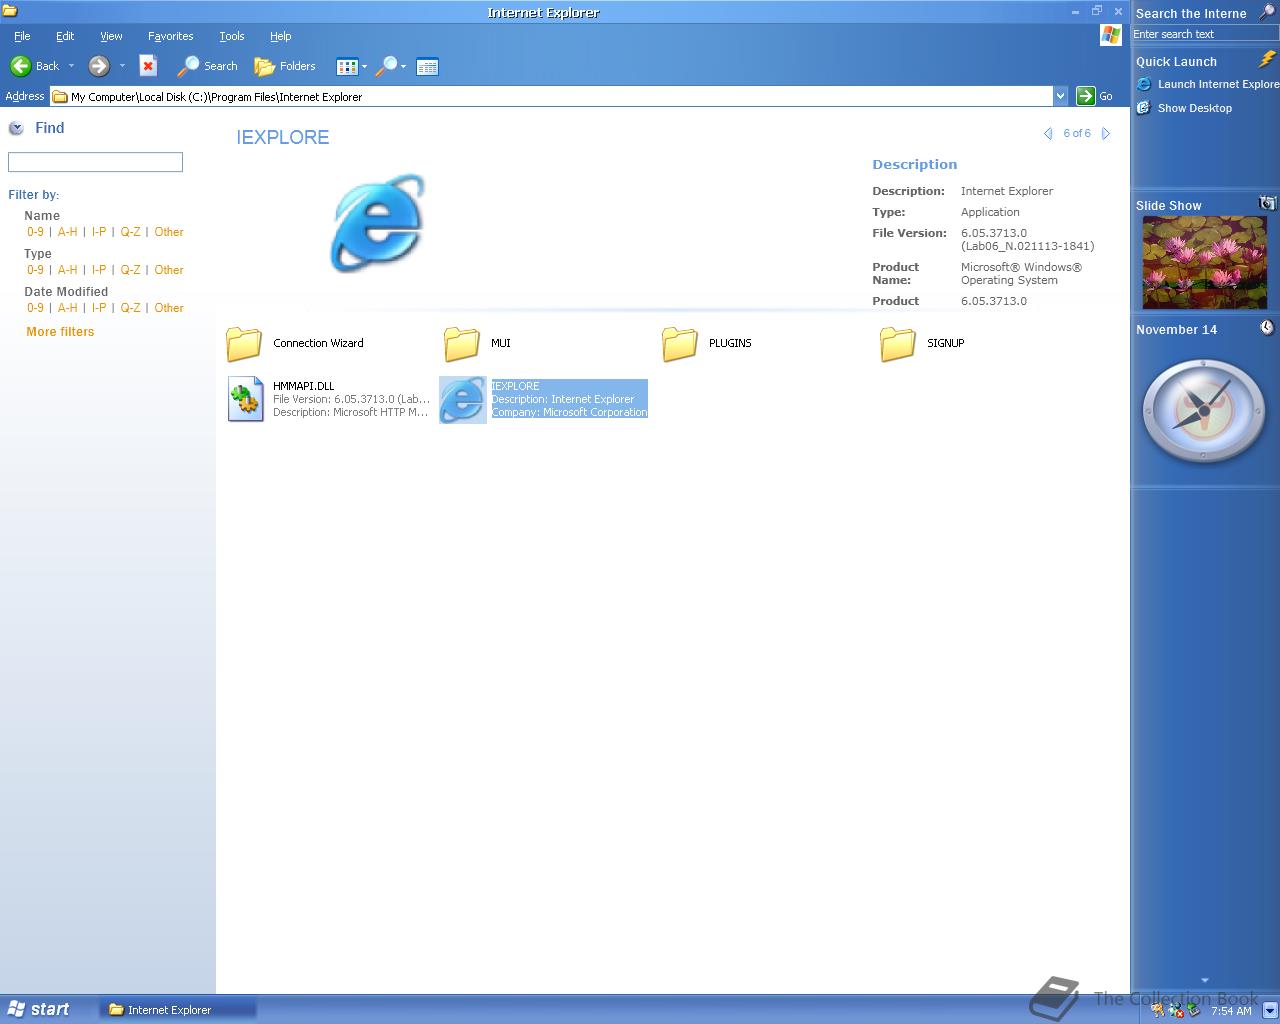This screenshot has width=1280, height=1024.
Task: Select the SIGNUP folder
Action: tap(922, 343)
